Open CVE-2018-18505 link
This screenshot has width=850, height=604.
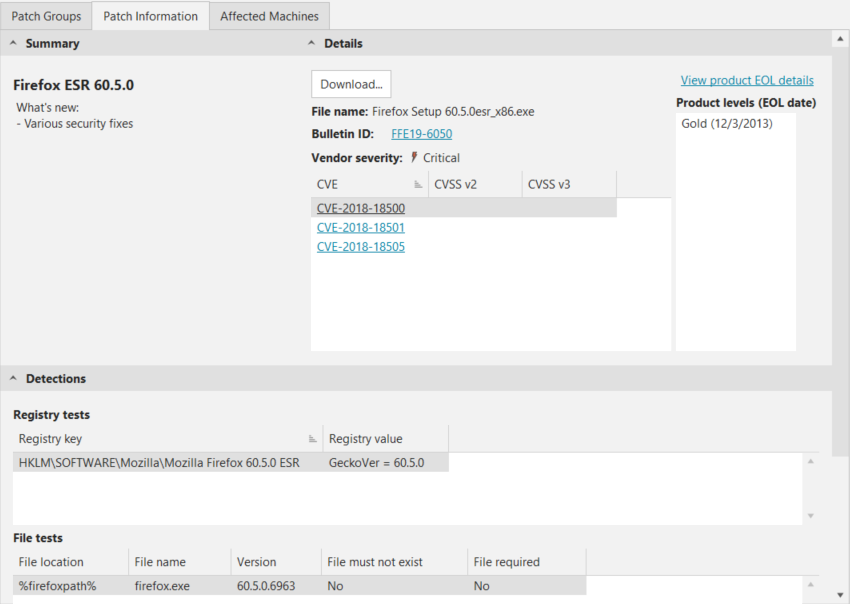(x=361, y=247)
